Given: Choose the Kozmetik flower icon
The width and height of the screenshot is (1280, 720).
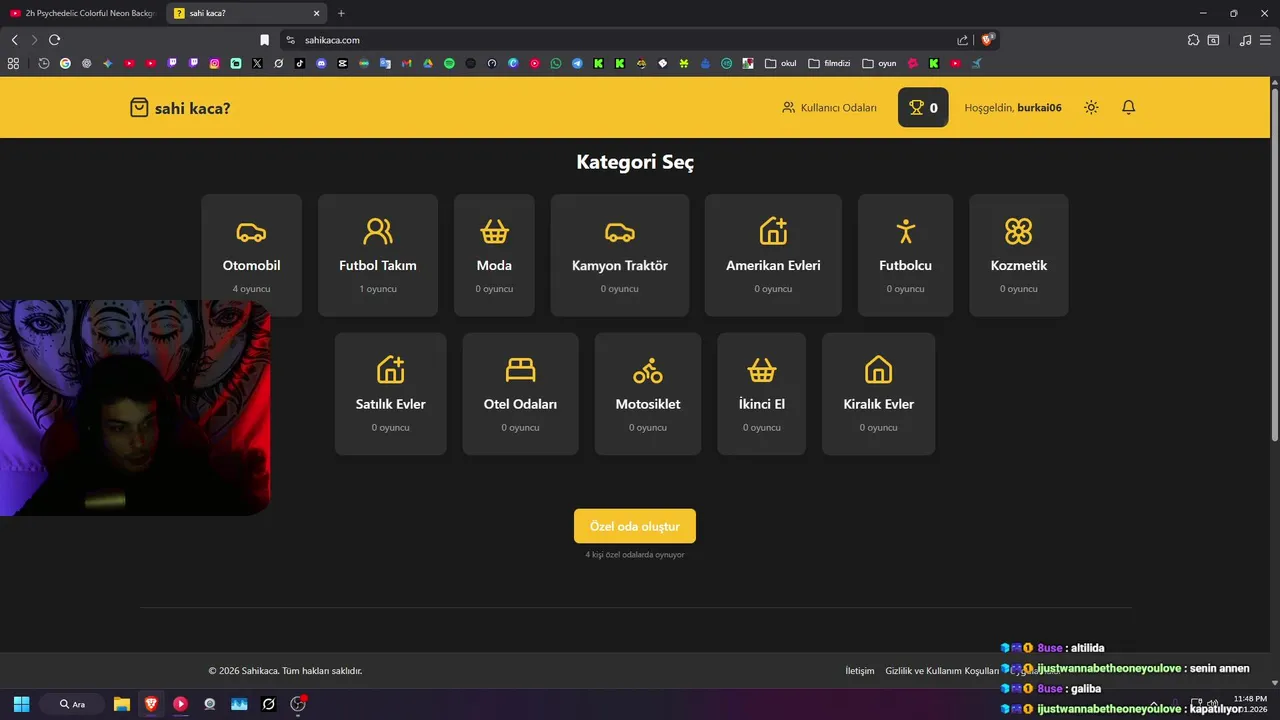Looking at the screenshot, I should click(1018, 232).
